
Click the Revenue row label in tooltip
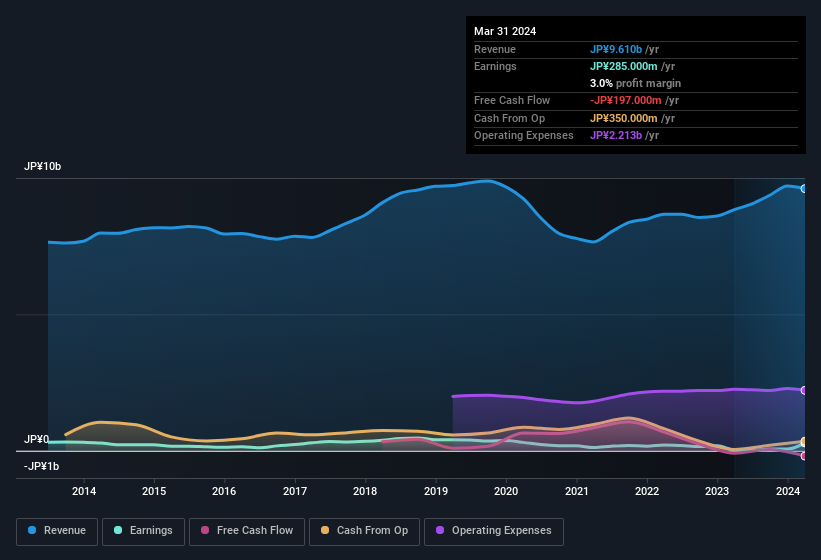pos(495,49)
